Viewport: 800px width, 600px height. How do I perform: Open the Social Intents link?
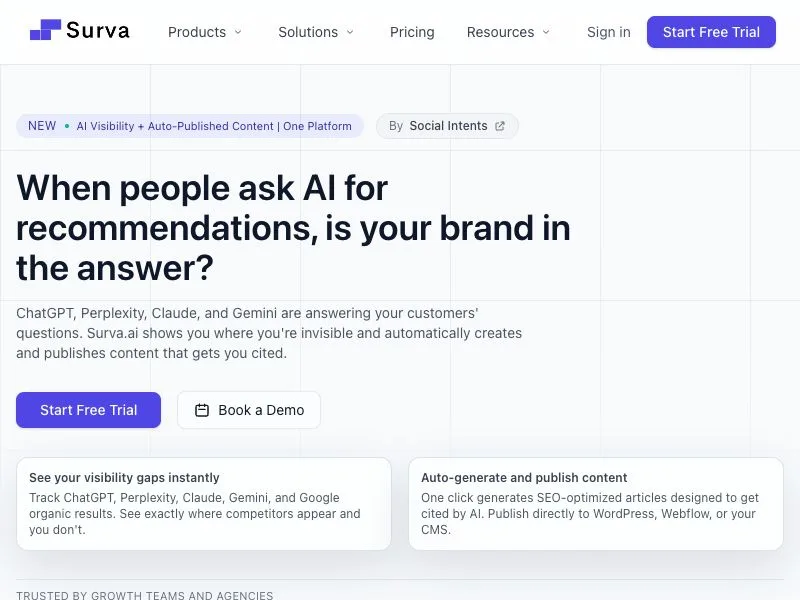coord(447,126)
